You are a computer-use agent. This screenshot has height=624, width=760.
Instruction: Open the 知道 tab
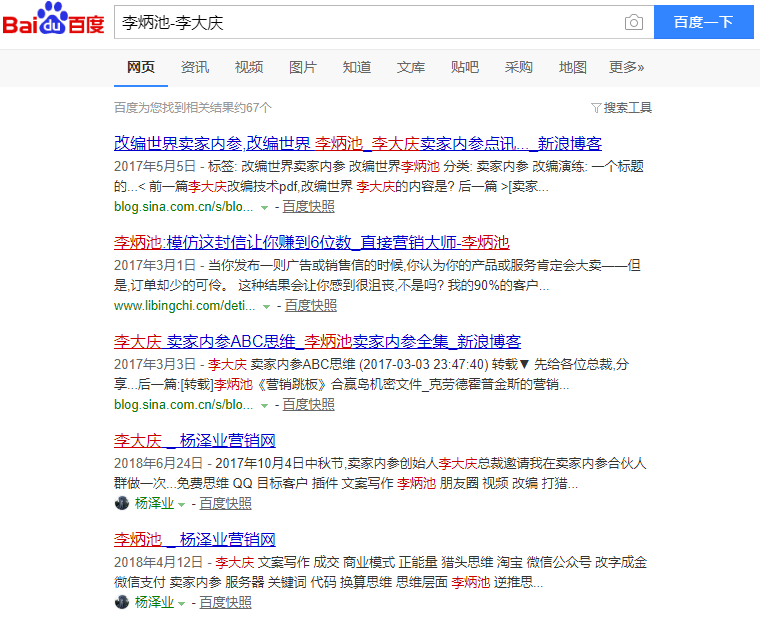[x=357, y=67]
